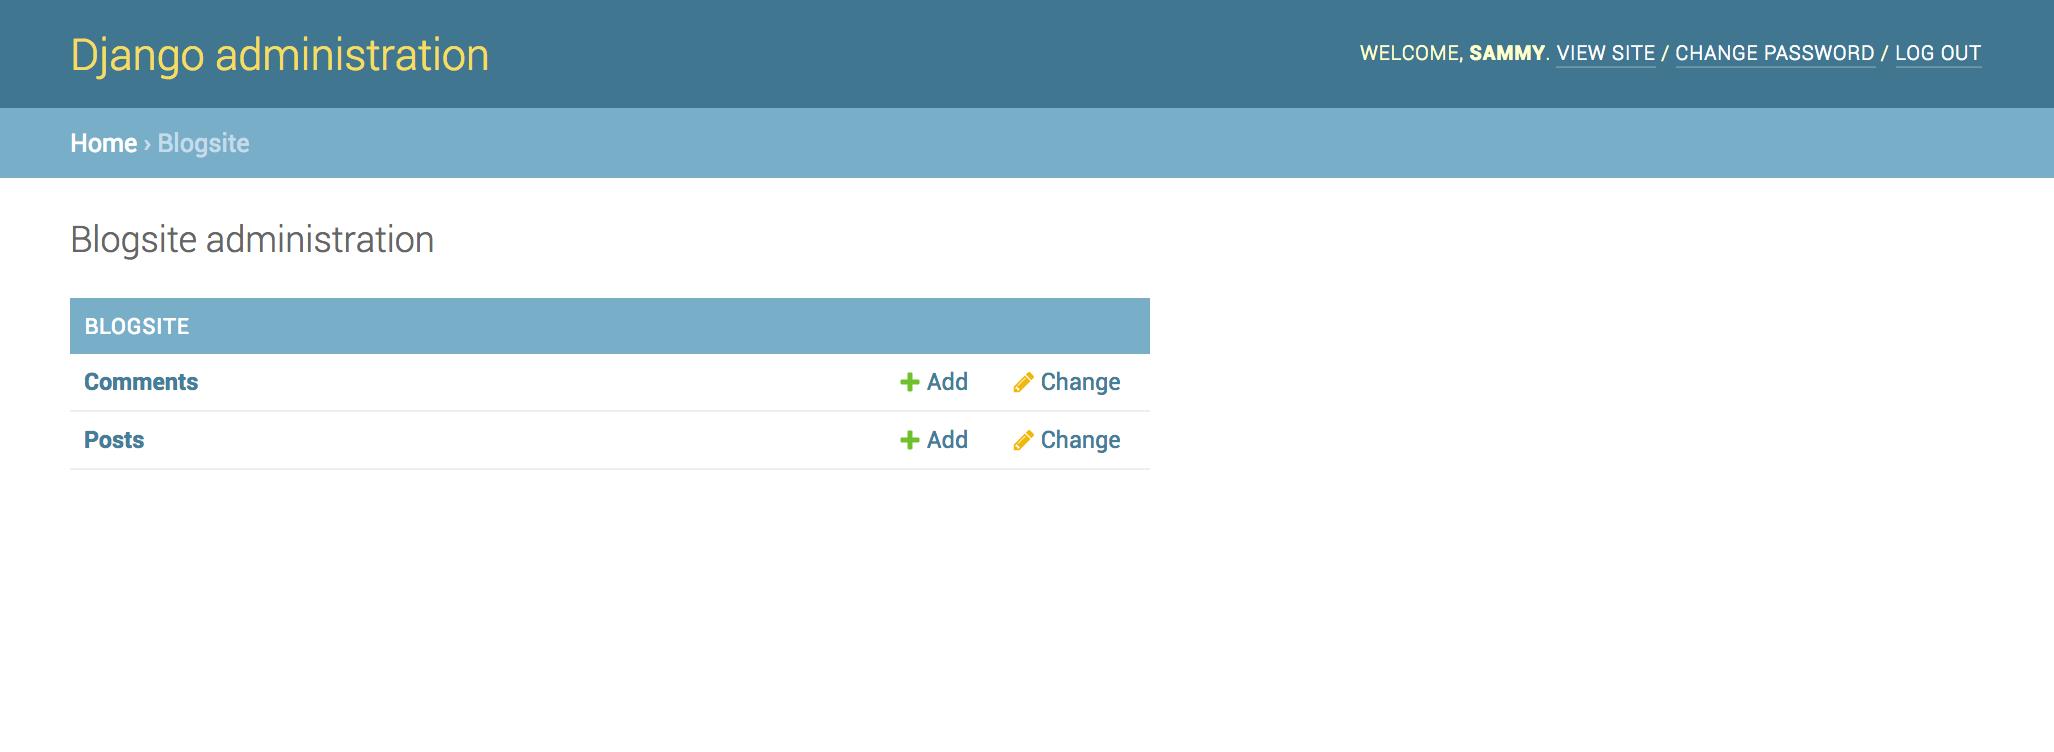Open the Comments model list
2054x752 pixels.
(141, 382)
